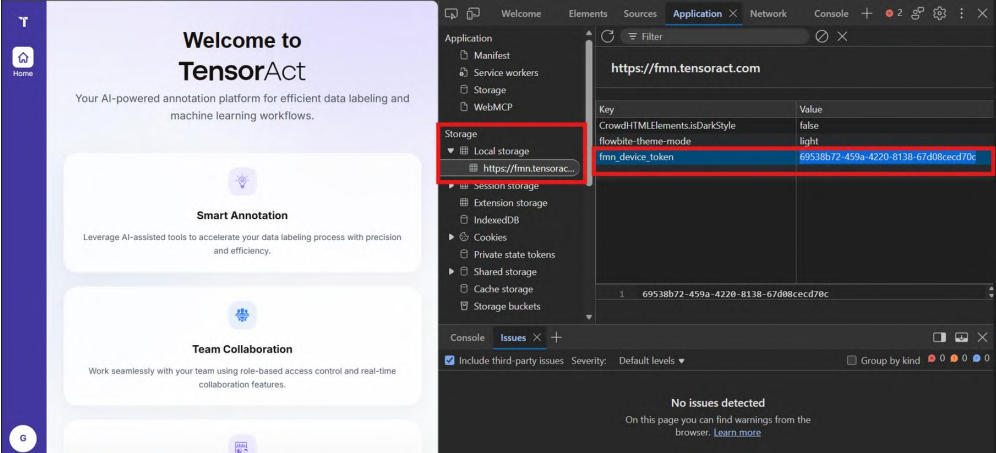Image resolution: width=996 pixels, height=453 pixels.
Task: Toggle drawer sidebar layout icon
Action: tap(939, 337)
